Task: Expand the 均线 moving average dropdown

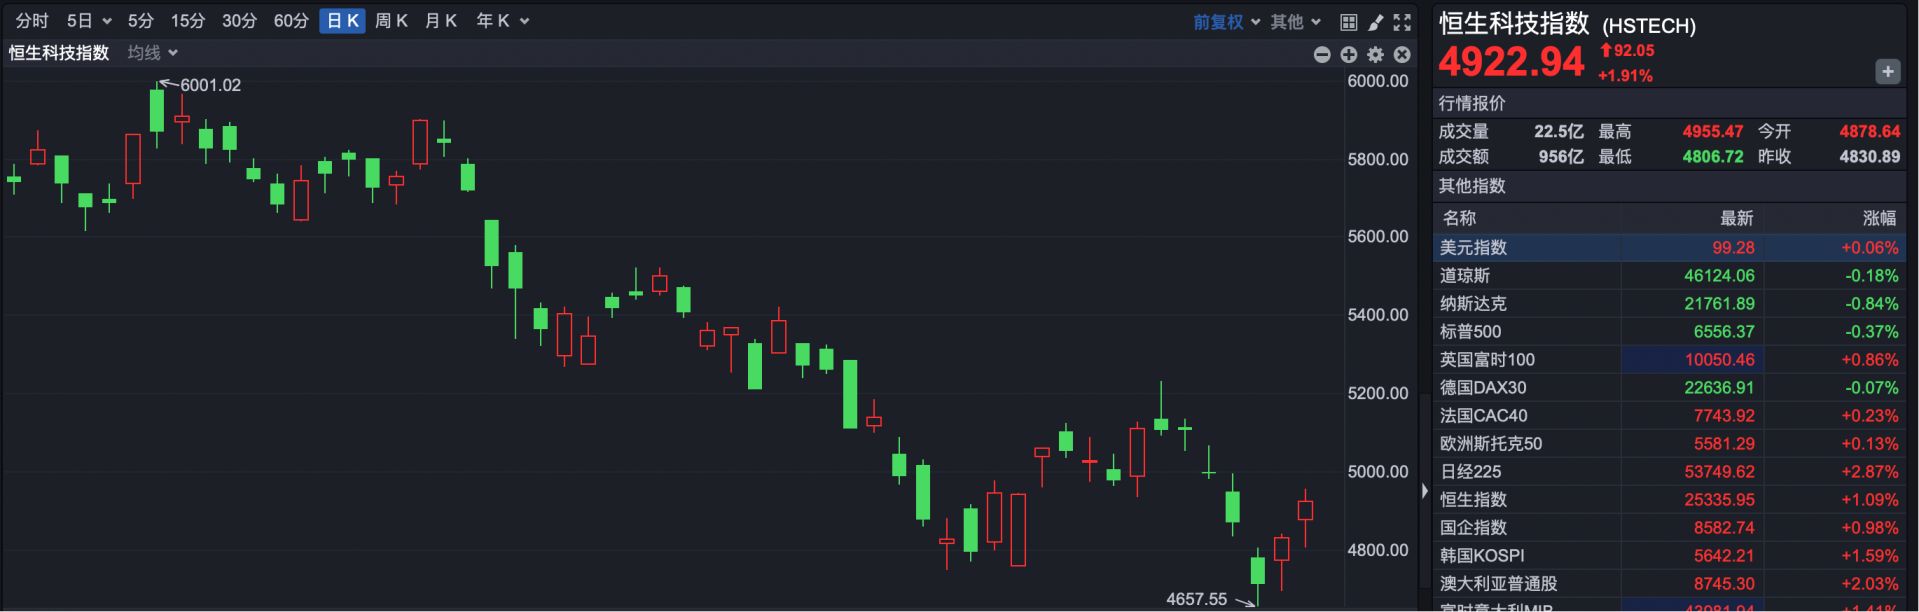Action: point(152,53)
